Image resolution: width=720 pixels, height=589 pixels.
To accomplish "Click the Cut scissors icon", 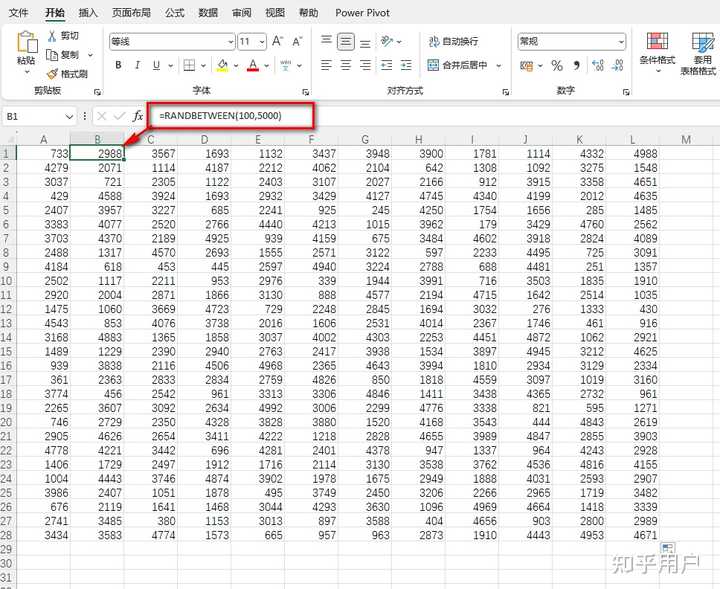I will point(52,36).
